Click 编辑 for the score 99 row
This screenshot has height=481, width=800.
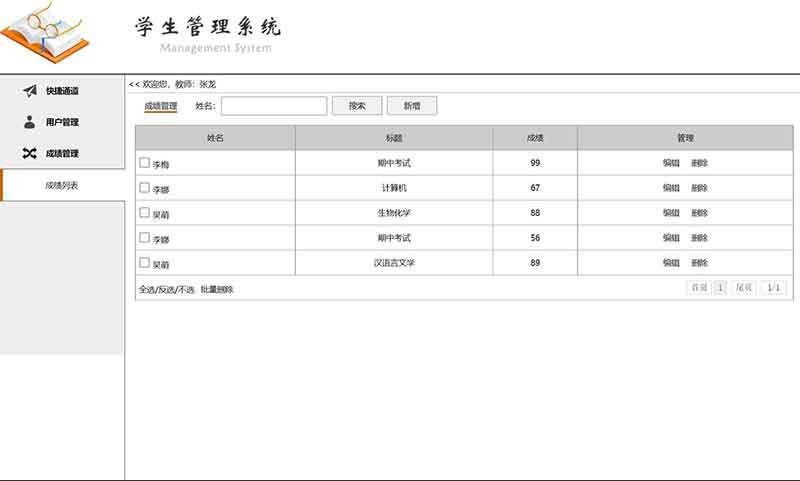coord(671,163)
